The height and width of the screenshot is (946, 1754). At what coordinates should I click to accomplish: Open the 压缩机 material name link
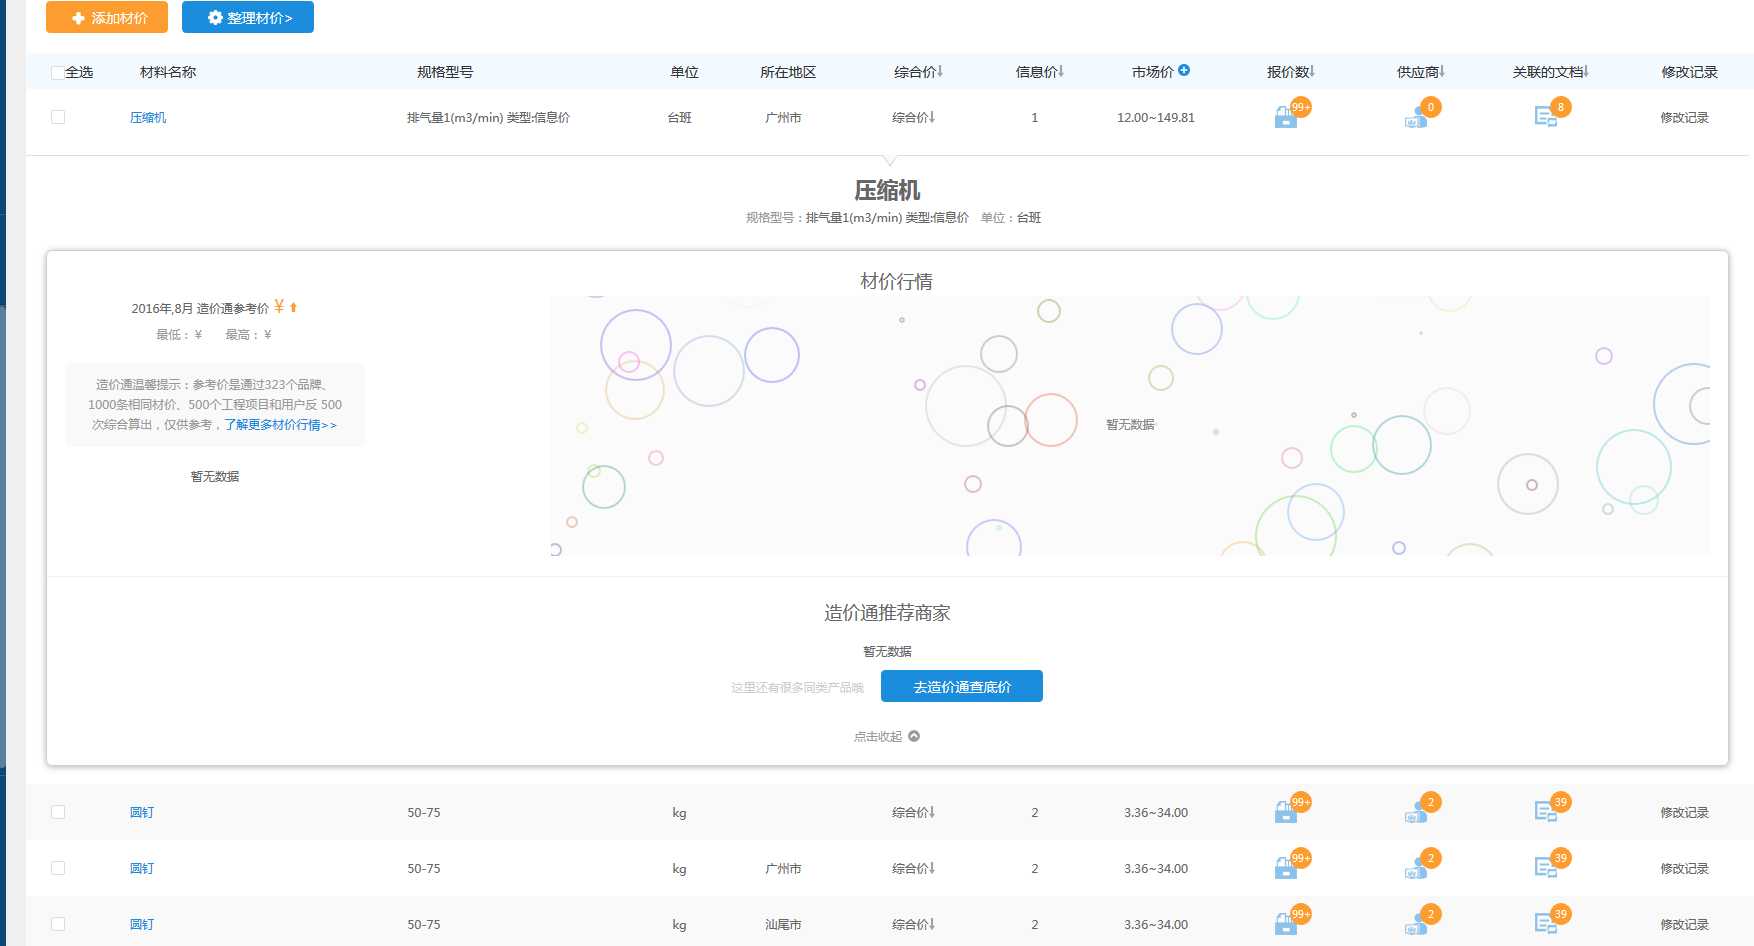click(148, 117)
